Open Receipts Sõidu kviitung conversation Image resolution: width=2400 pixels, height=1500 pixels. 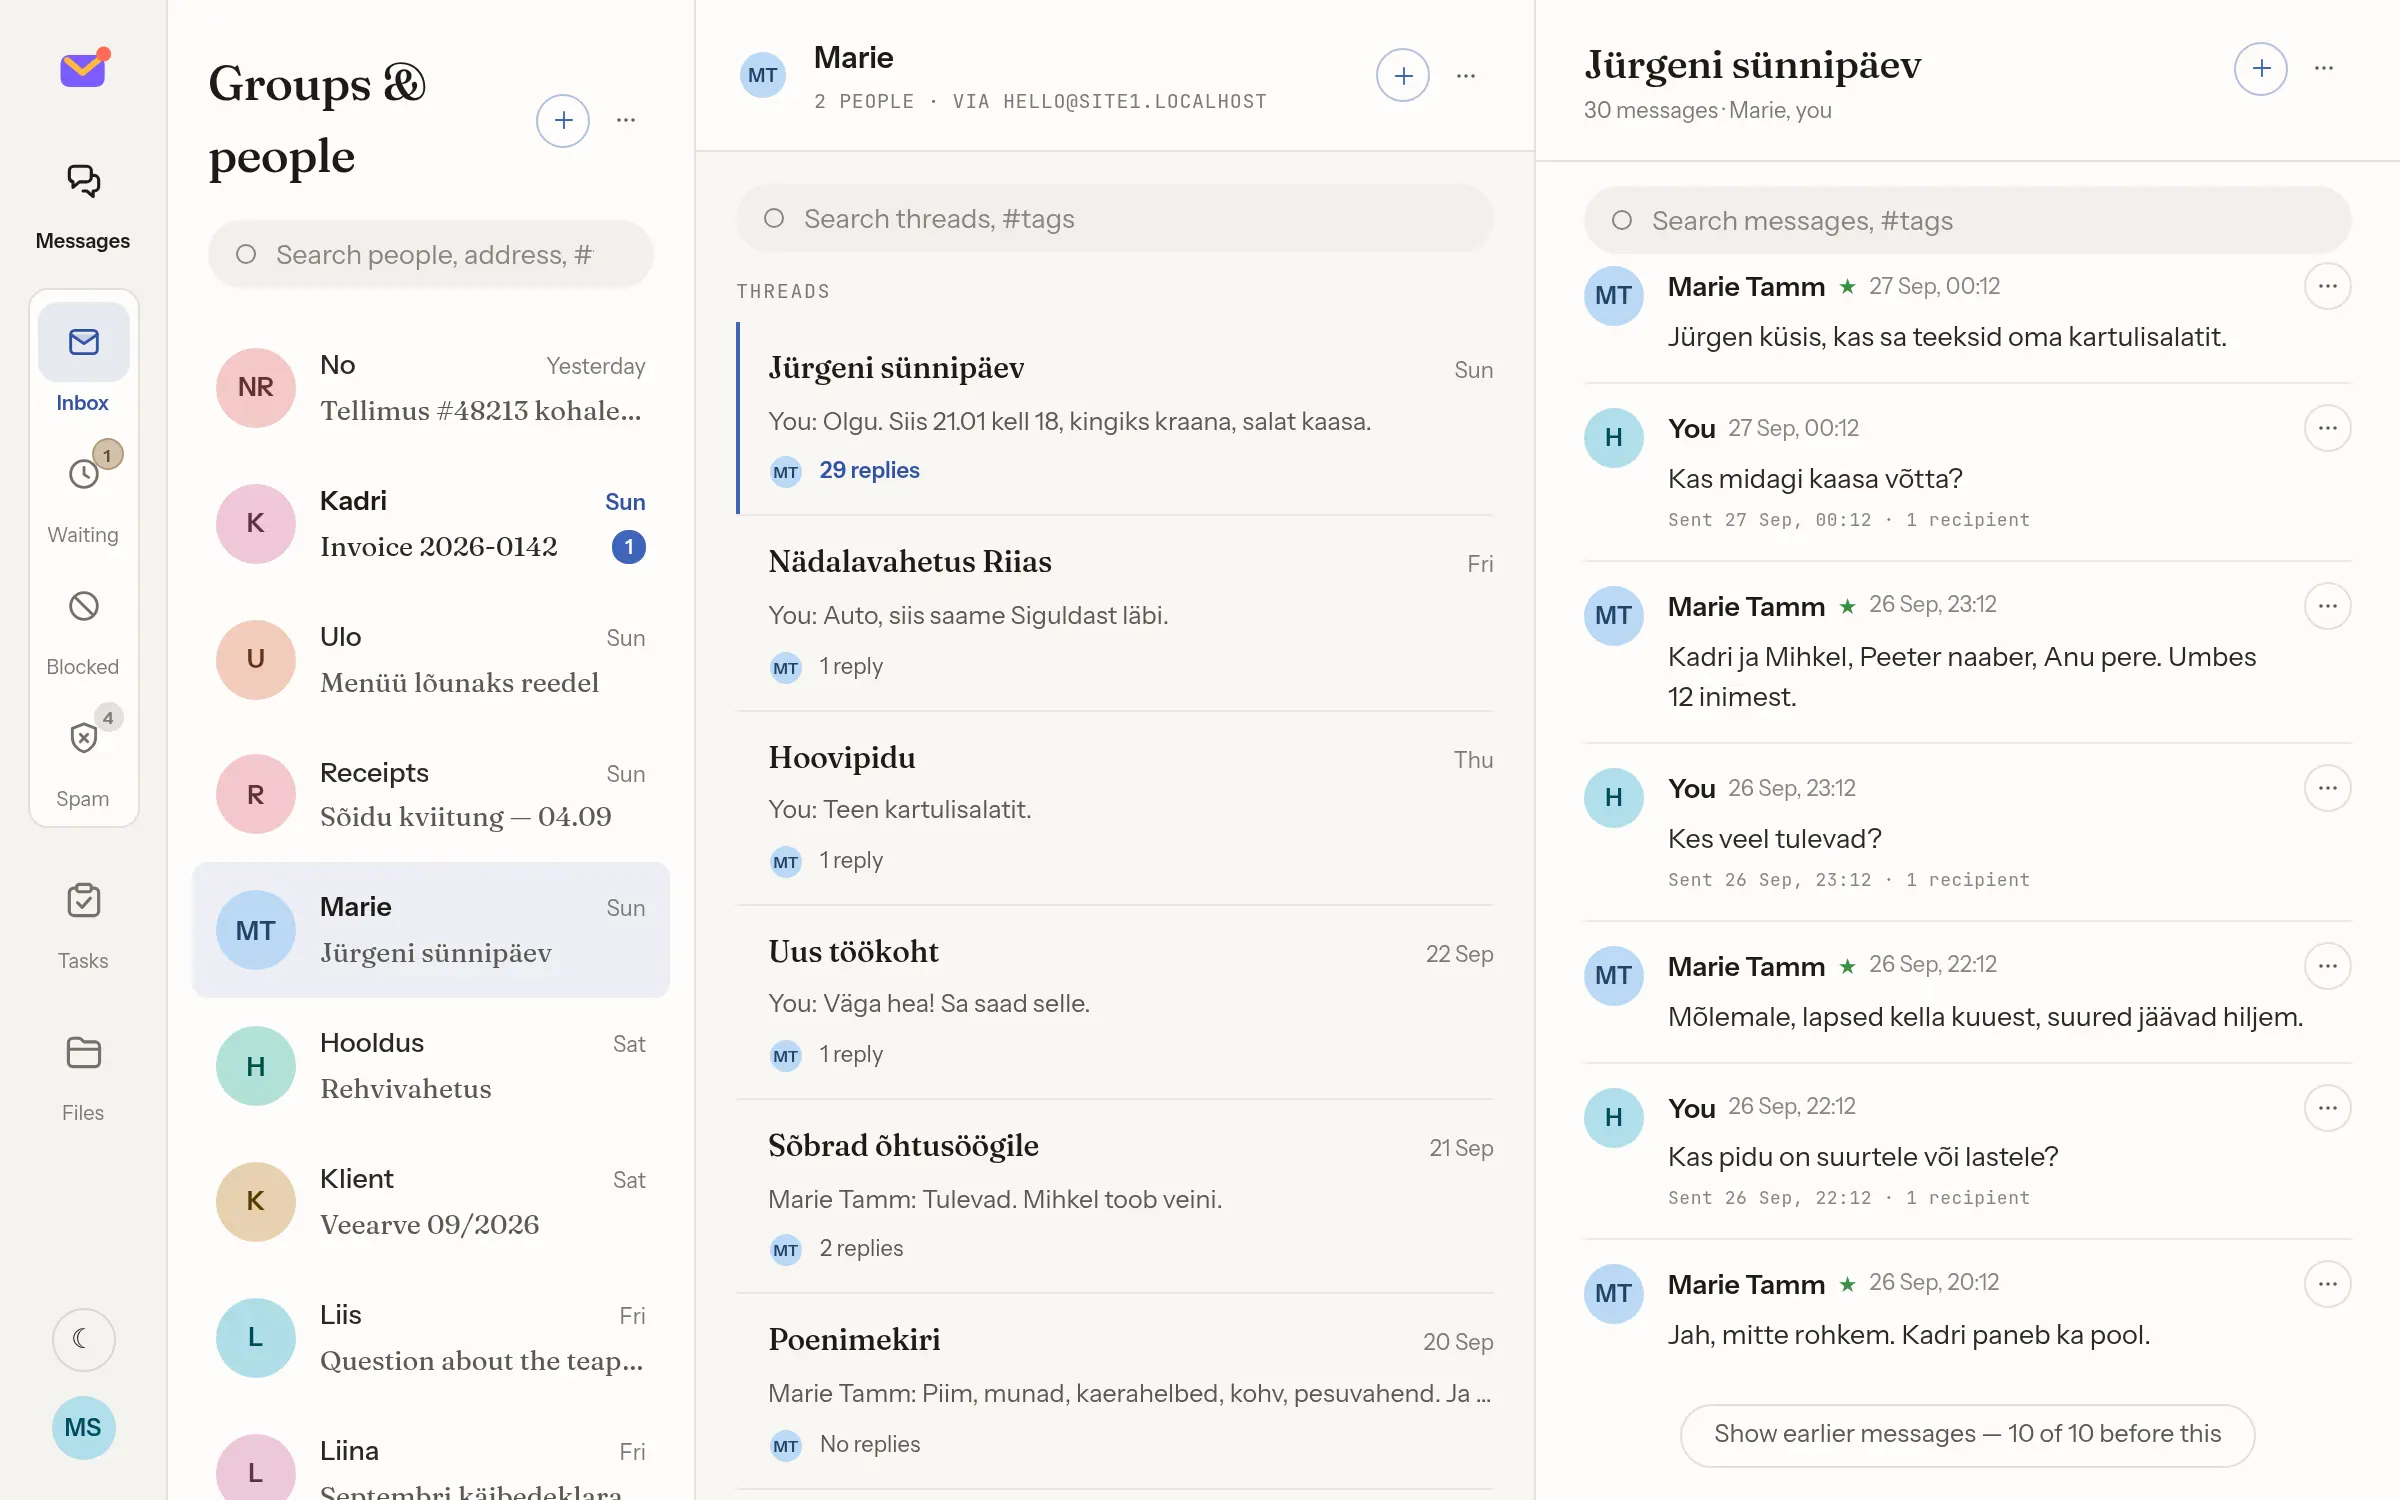point(431,795)
